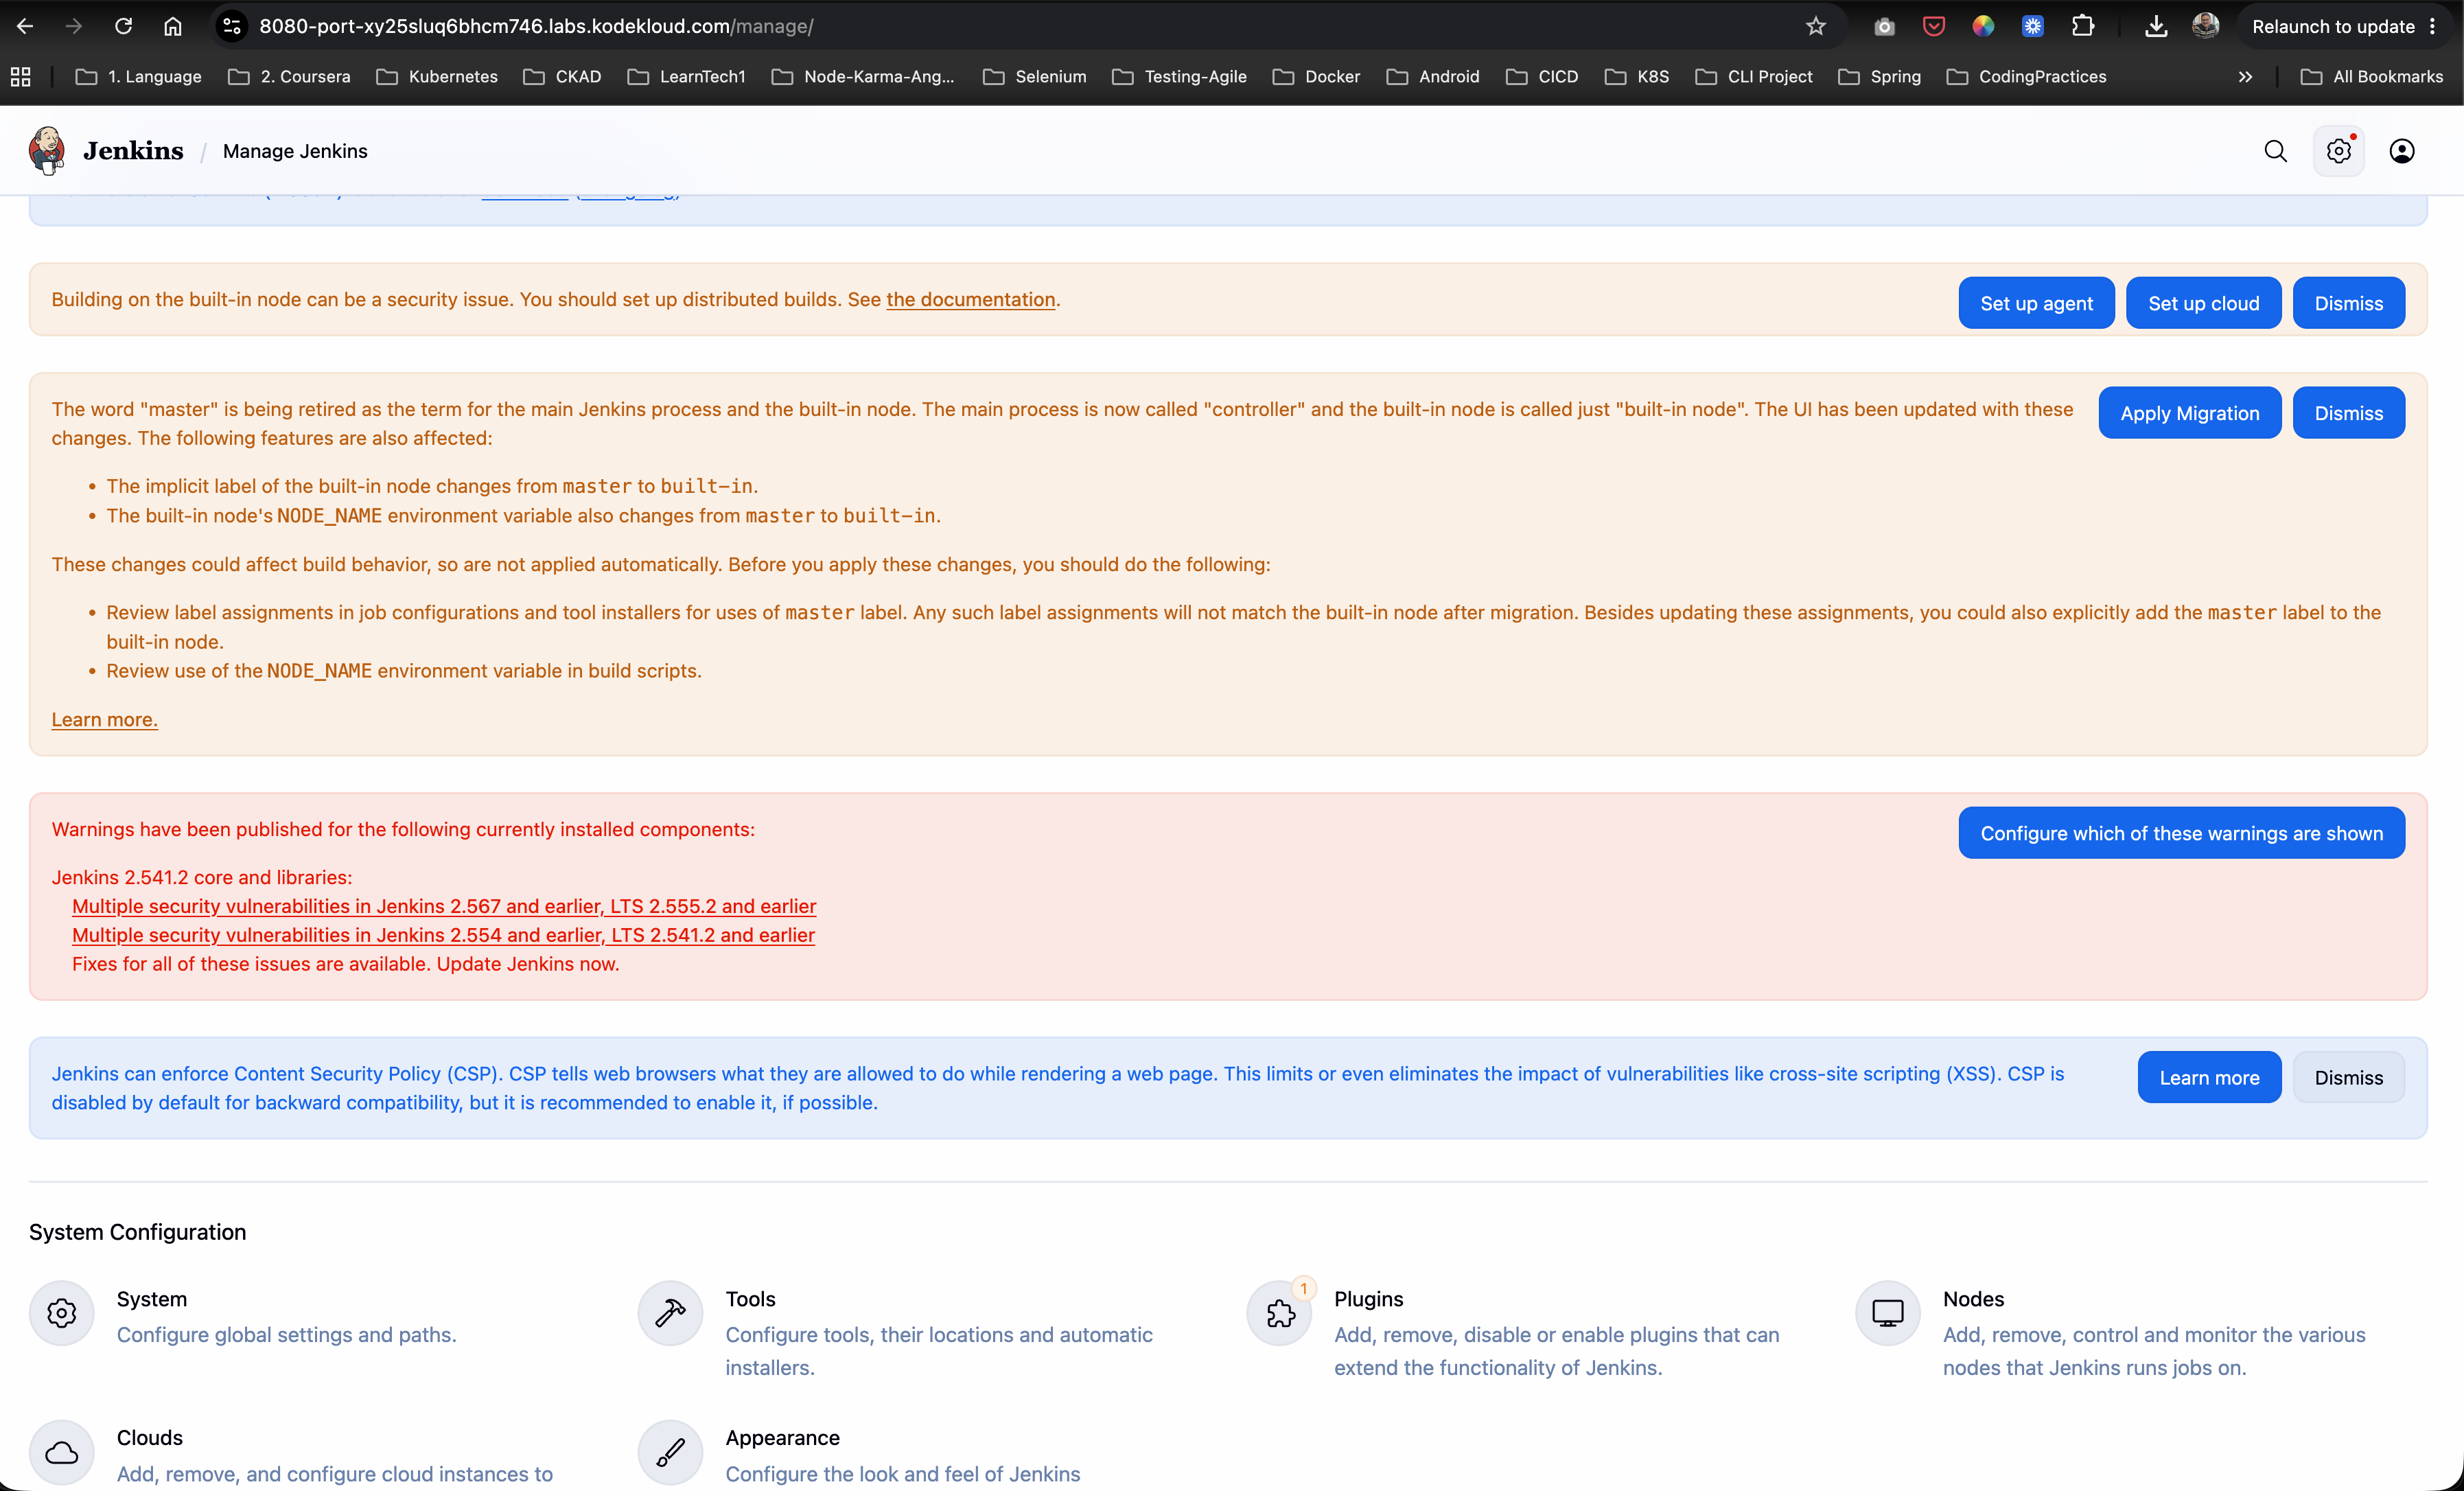Open the Jenkins 2.567 security vulnerabilities link
The image size is (2464, 1491).
[x=444, y=906]
